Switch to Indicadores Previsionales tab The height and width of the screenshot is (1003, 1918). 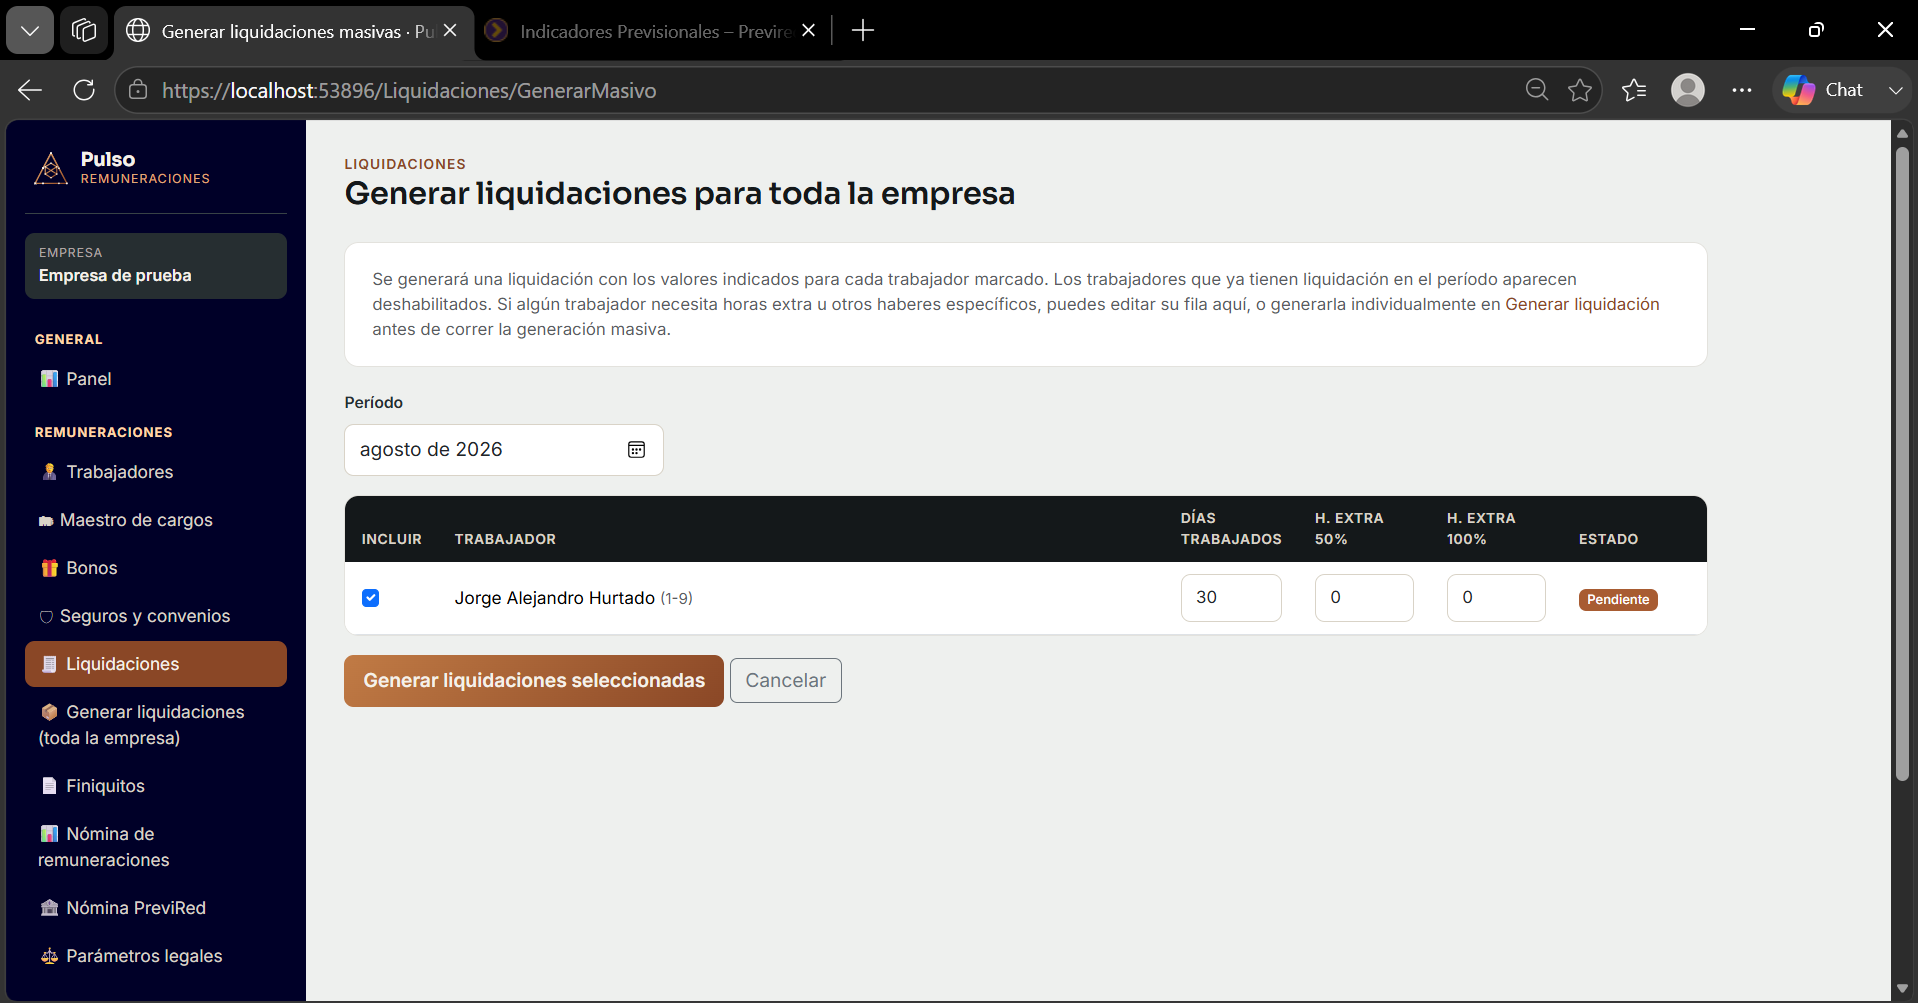click(655, 31)
